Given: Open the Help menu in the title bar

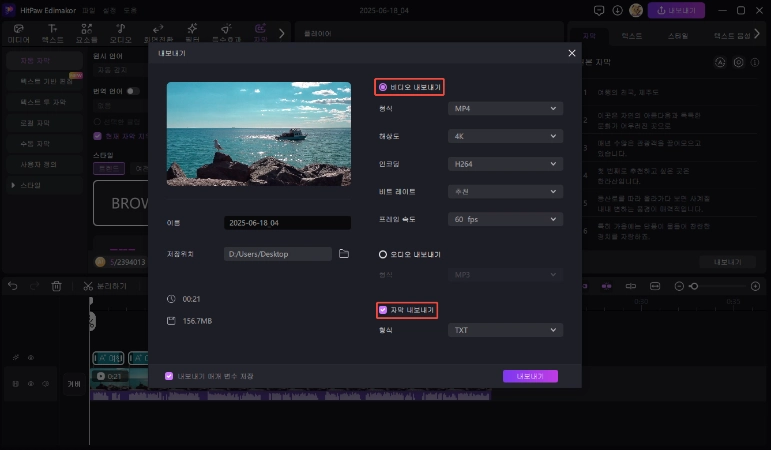Looking at the screenshot, I should [x=130, y=10].
